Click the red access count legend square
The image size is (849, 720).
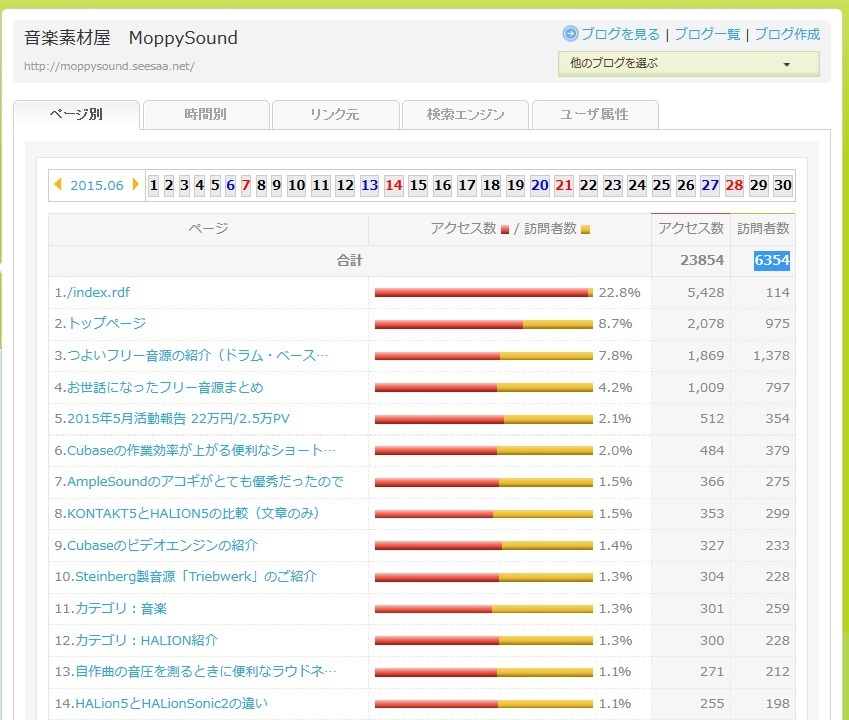[x=505, y=230]
